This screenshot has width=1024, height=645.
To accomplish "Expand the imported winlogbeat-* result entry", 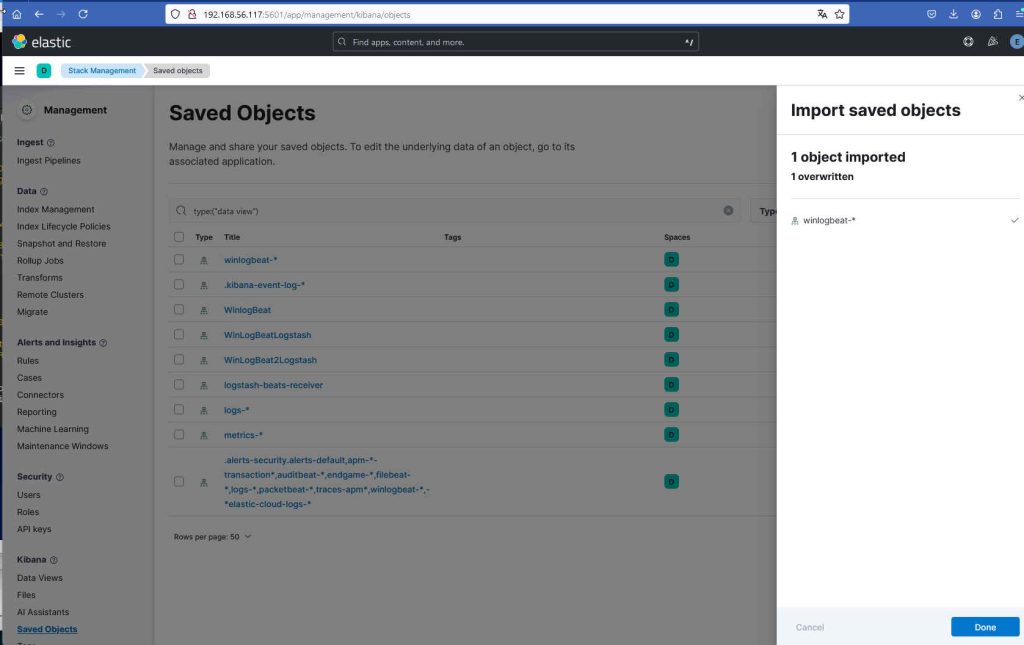I will [1016, 219].
